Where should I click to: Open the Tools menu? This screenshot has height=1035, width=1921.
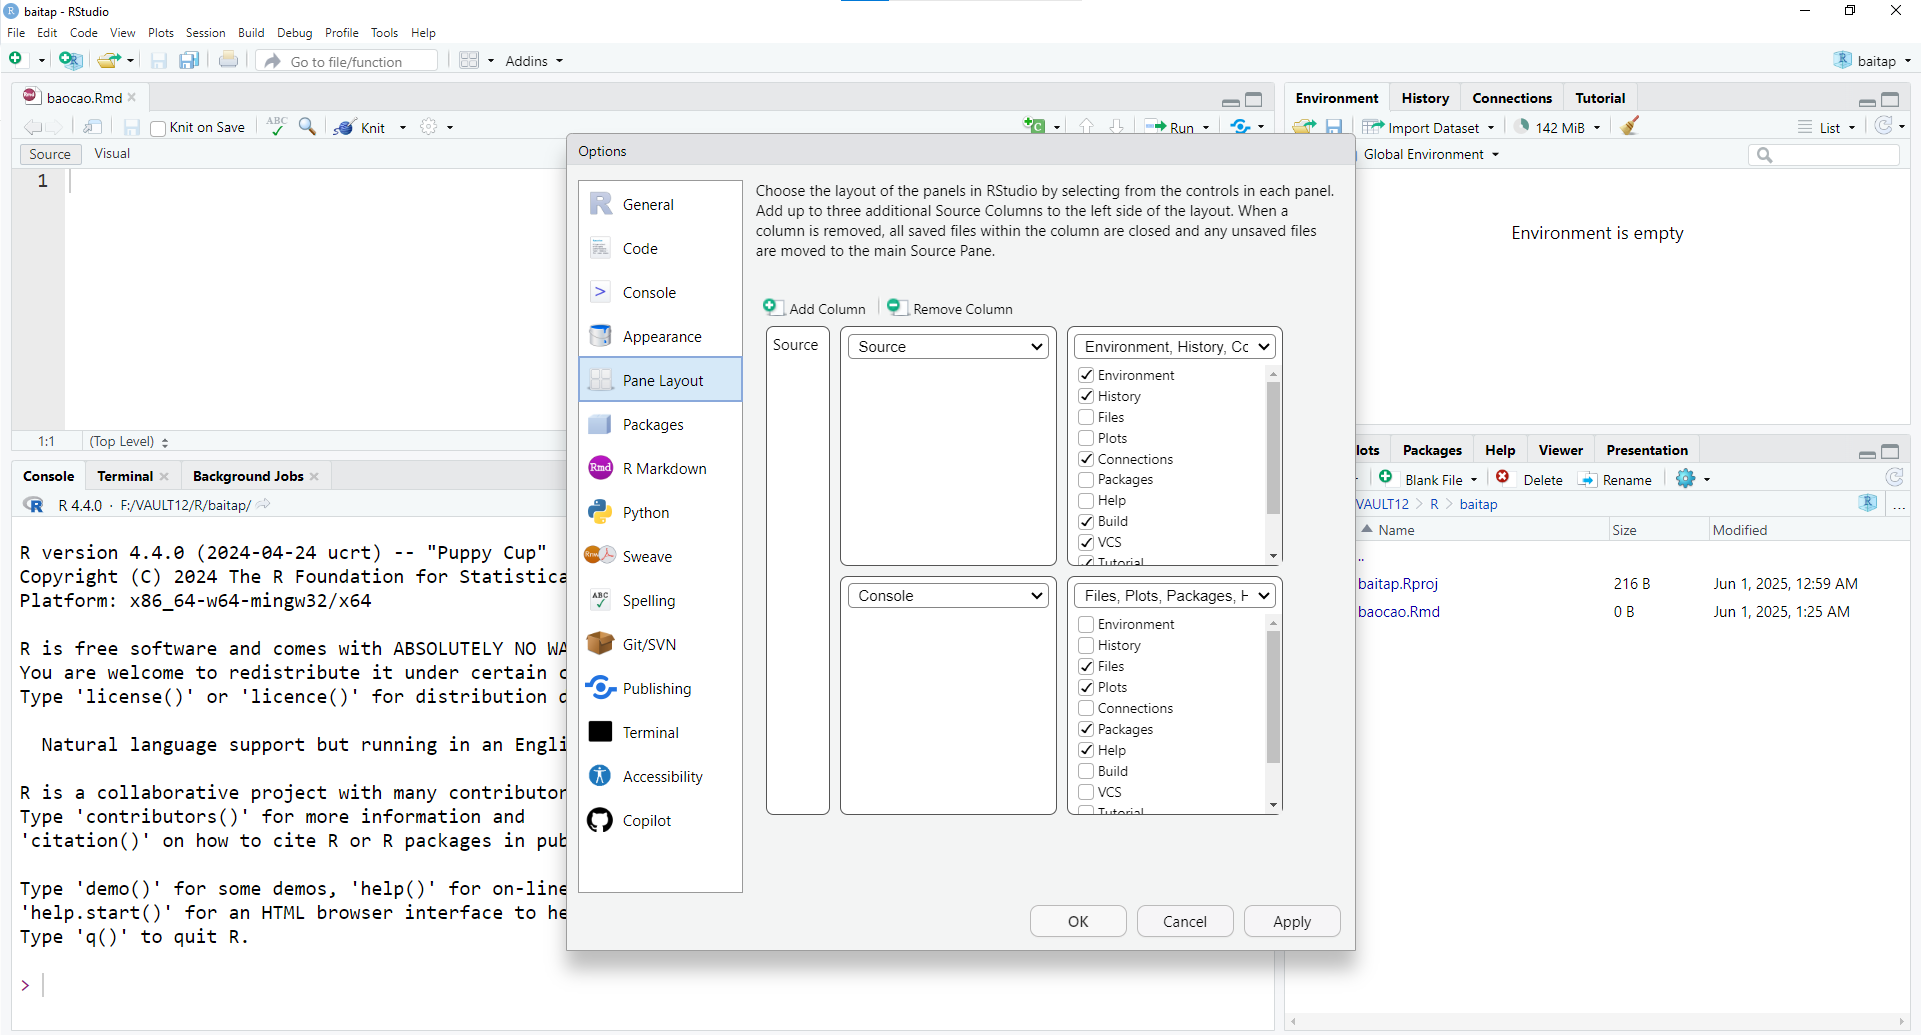click(384, 33)
